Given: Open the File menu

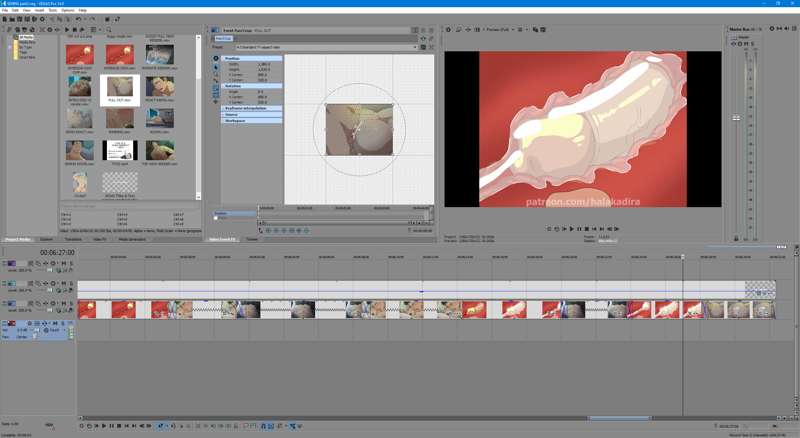Looking at the screenshot, I should [5, 10].
